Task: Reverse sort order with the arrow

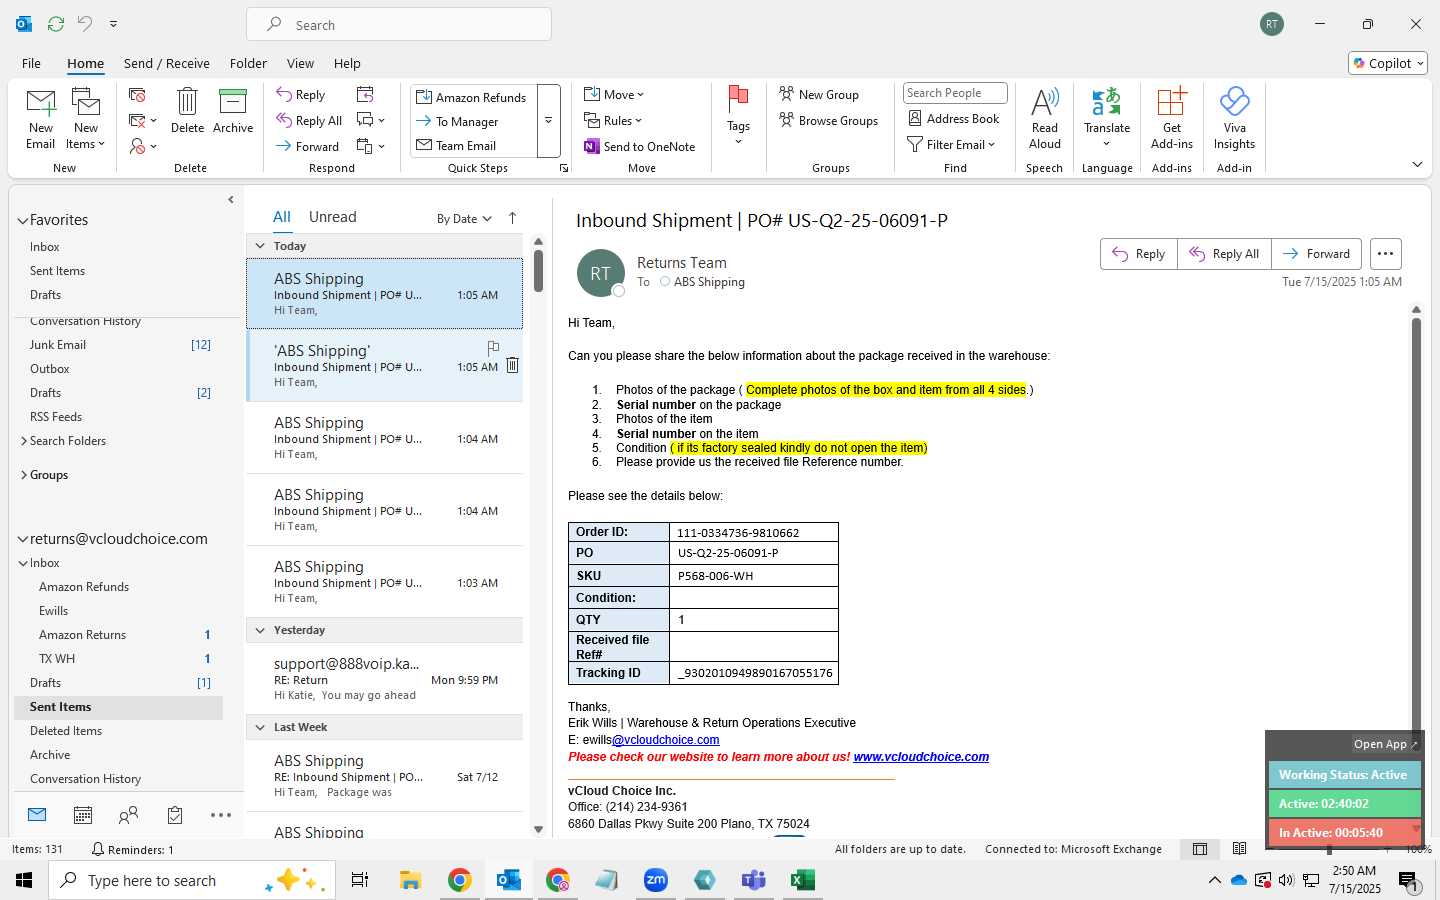Action: click(513, 218)
